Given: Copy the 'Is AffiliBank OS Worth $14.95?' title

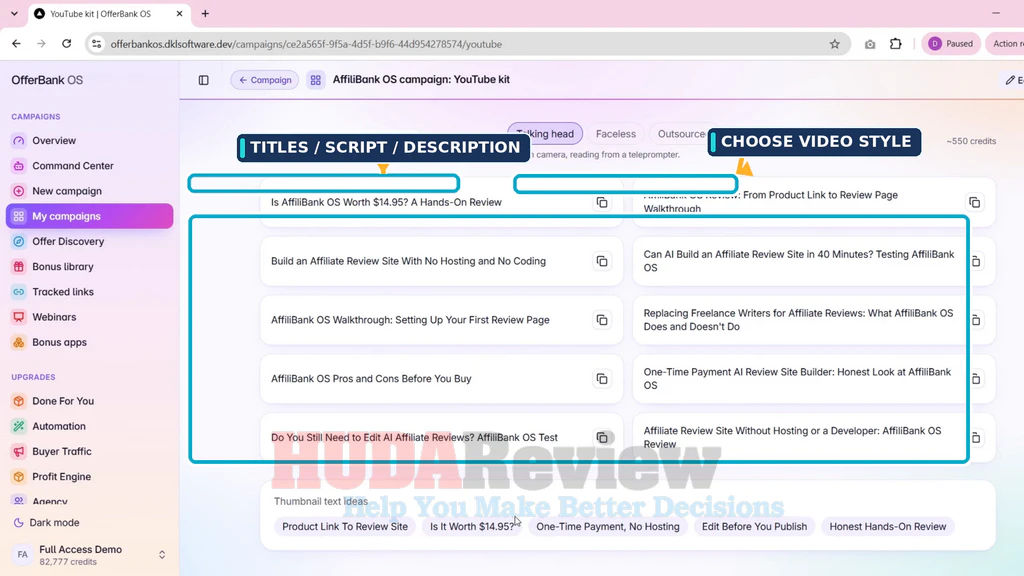Looking at the screenshot, I should tap(601, 202).
